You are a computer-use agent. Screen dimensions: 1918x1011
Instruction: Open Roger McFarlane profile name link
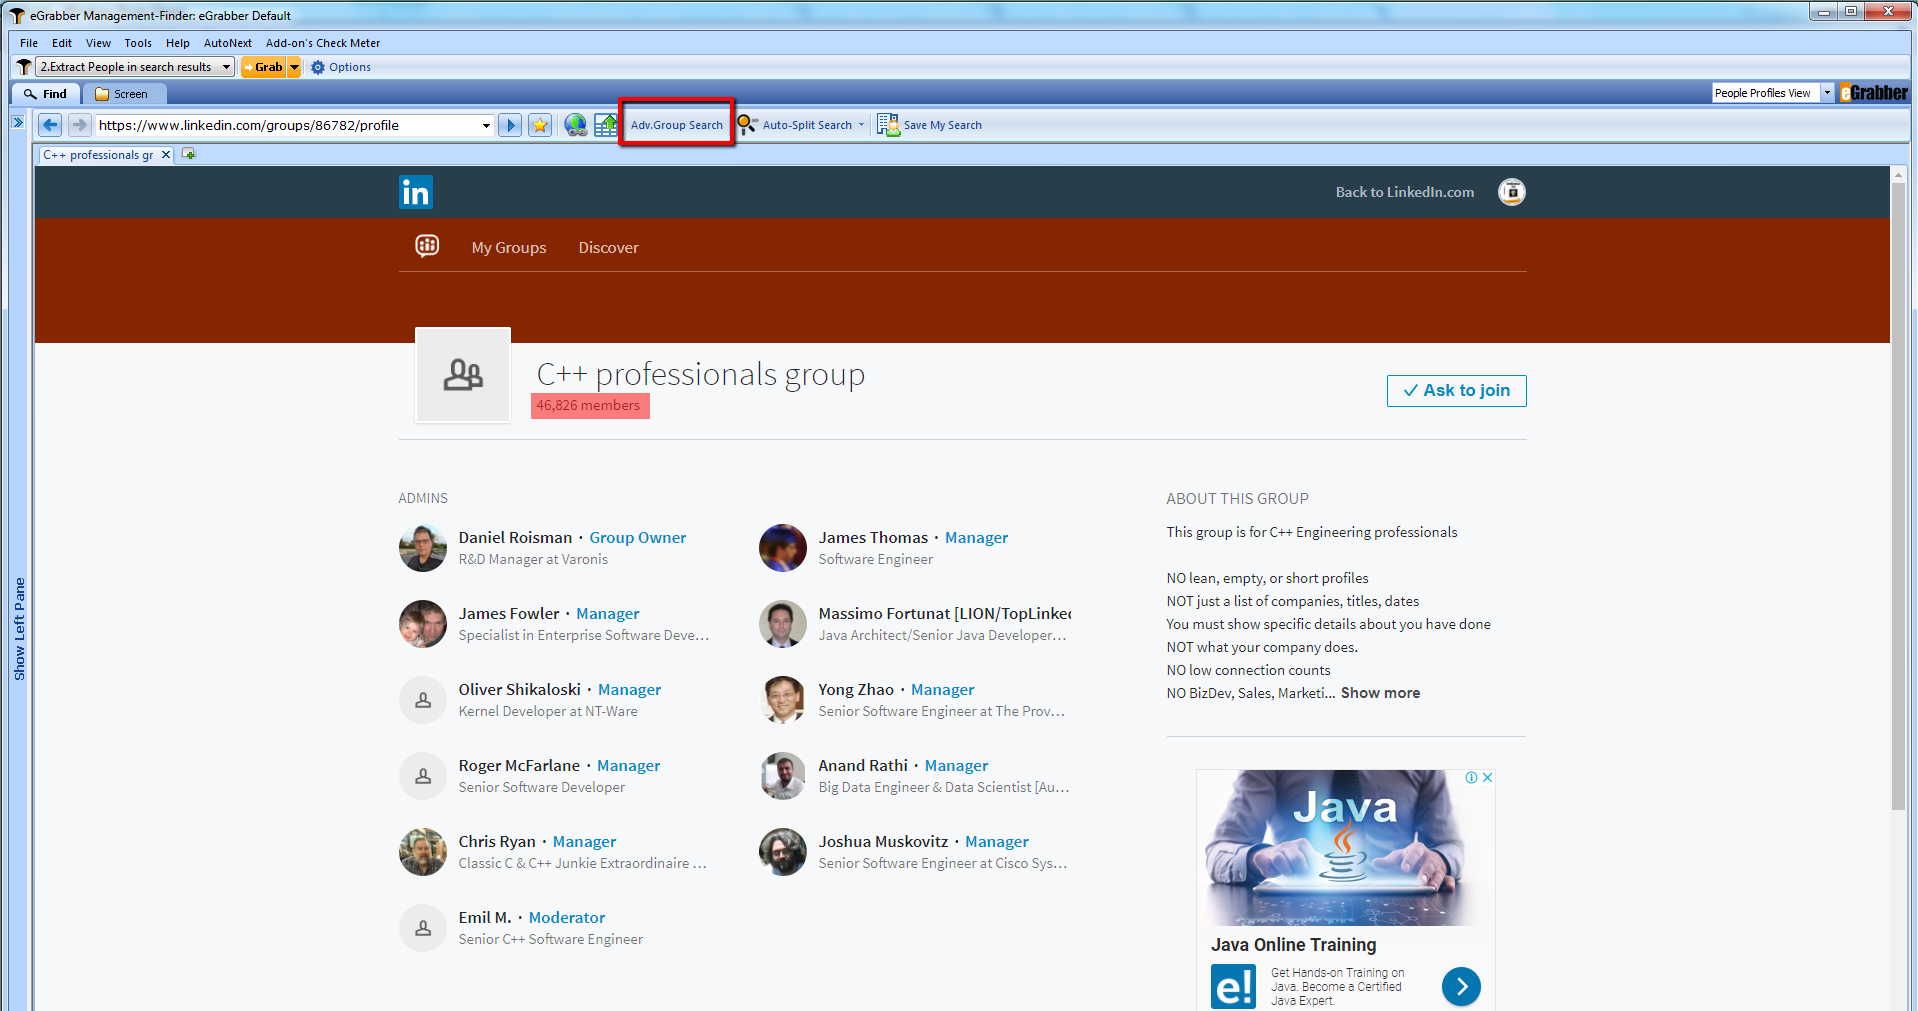tap(519, 766)
